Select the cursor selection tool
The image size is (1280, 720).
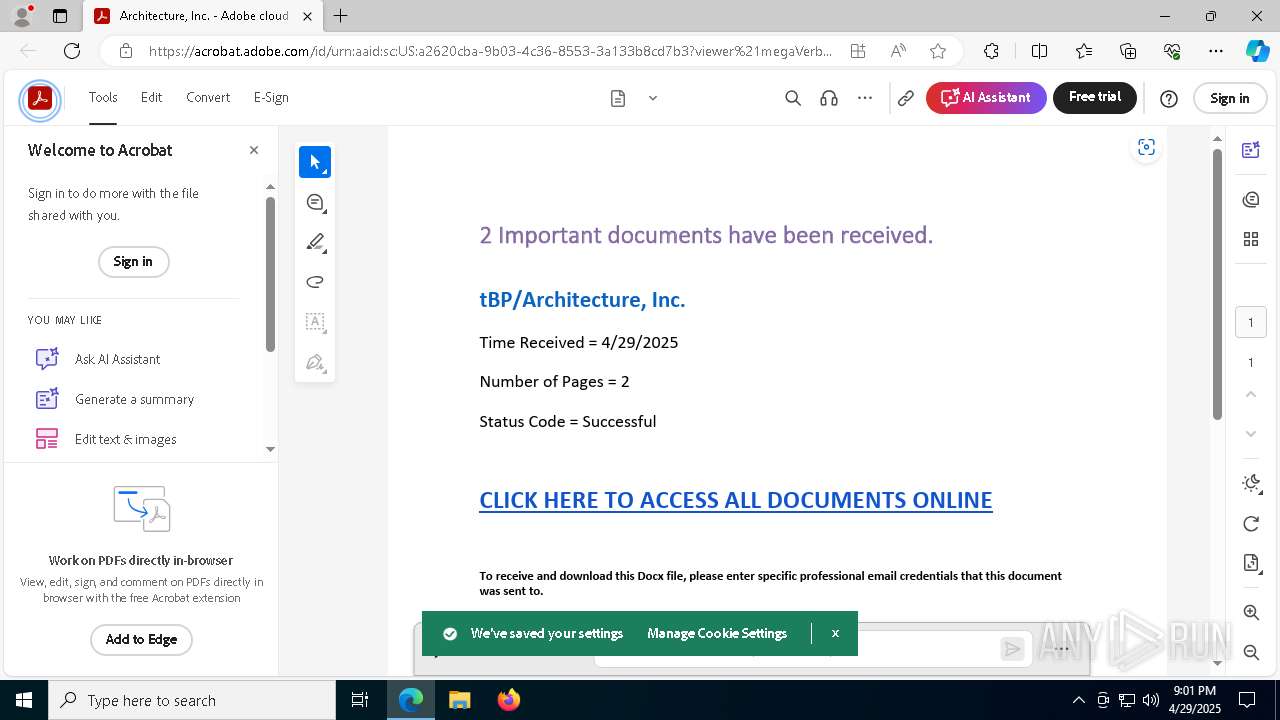pyautogui.click(x=315, y=162)
